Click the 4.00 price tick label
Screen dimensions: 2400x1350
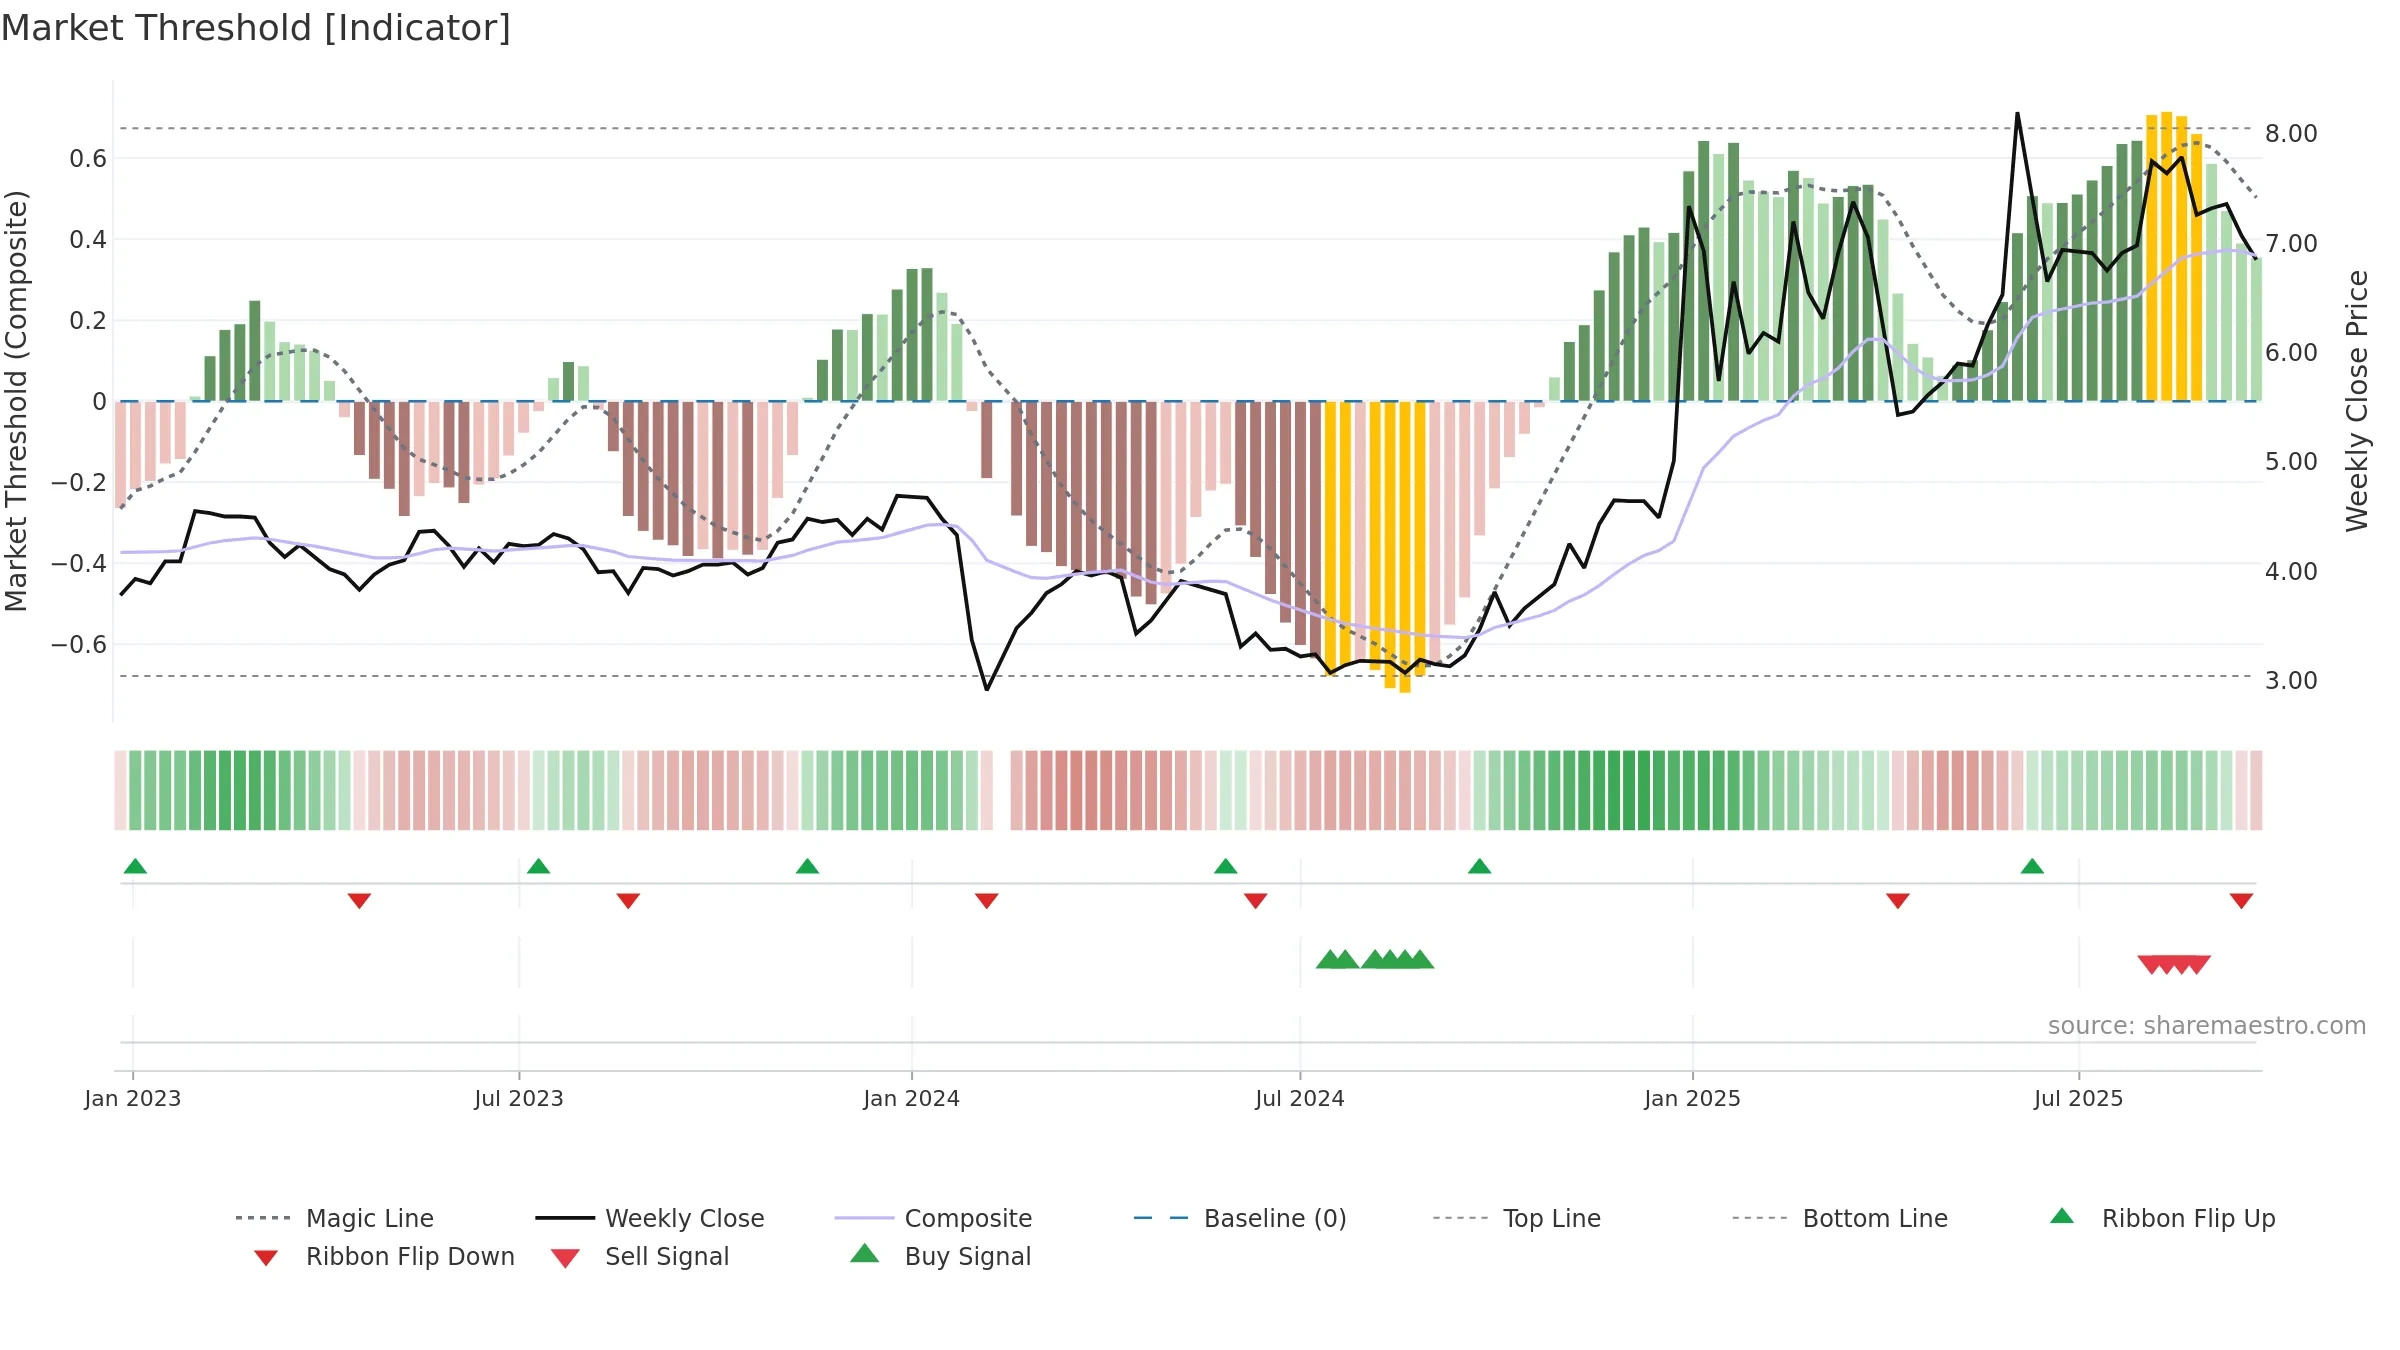tap(2291, 572)
